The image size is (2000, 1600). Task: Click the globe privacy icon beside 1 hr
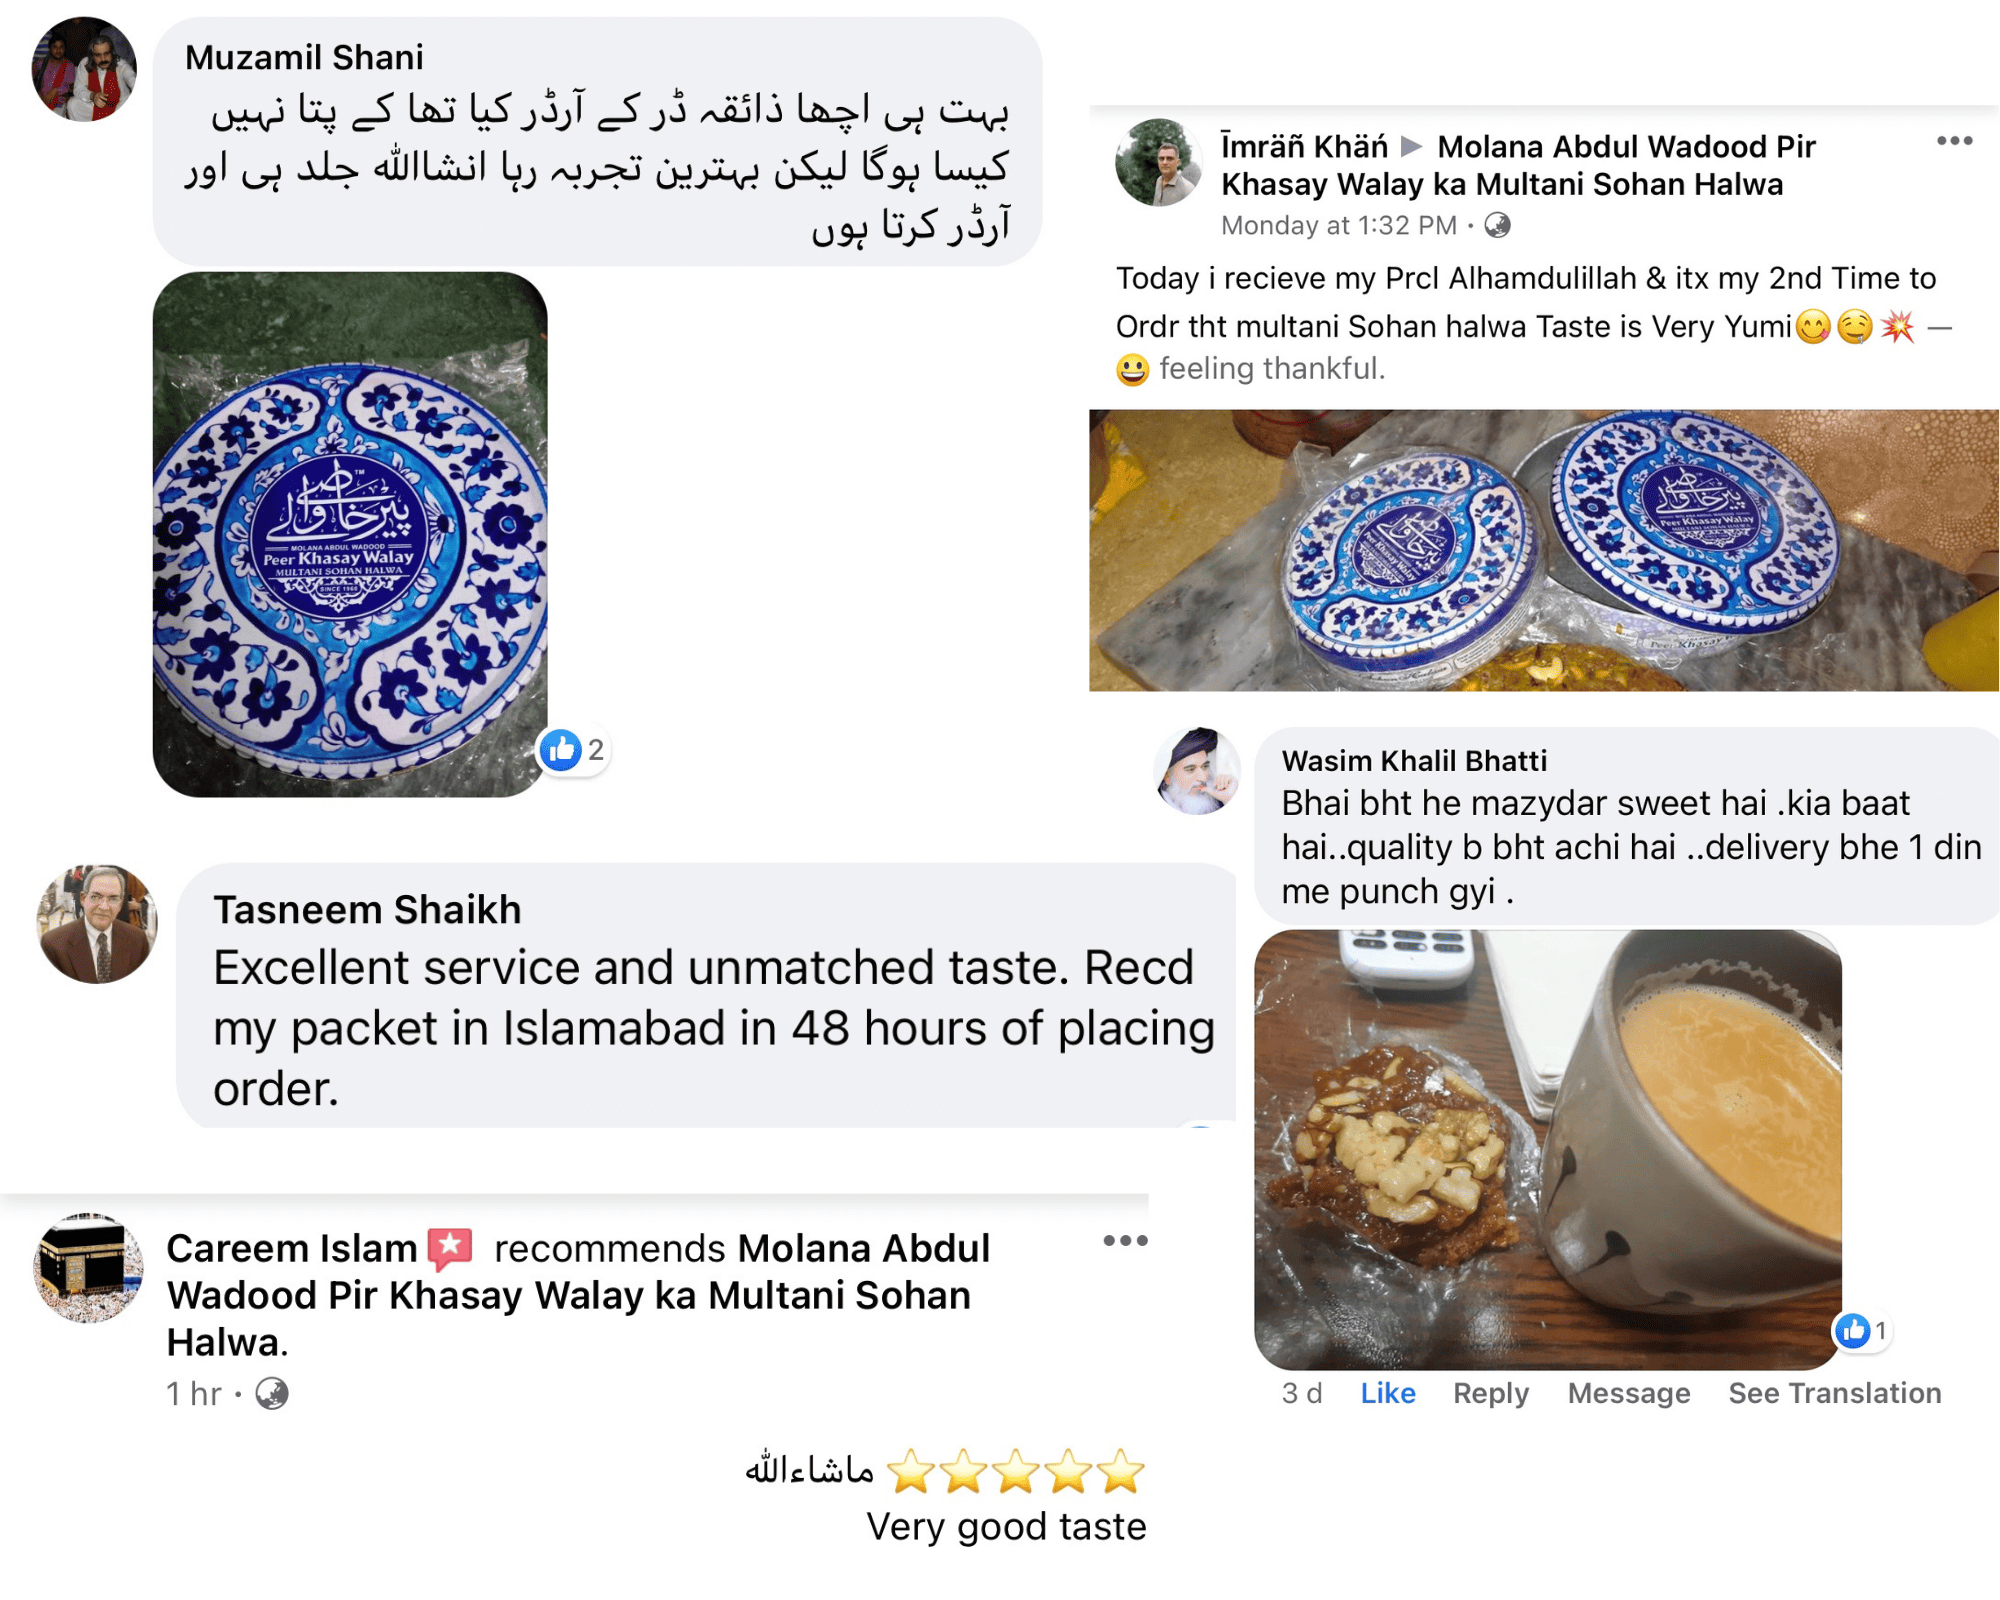click(x=271, y=1393)
